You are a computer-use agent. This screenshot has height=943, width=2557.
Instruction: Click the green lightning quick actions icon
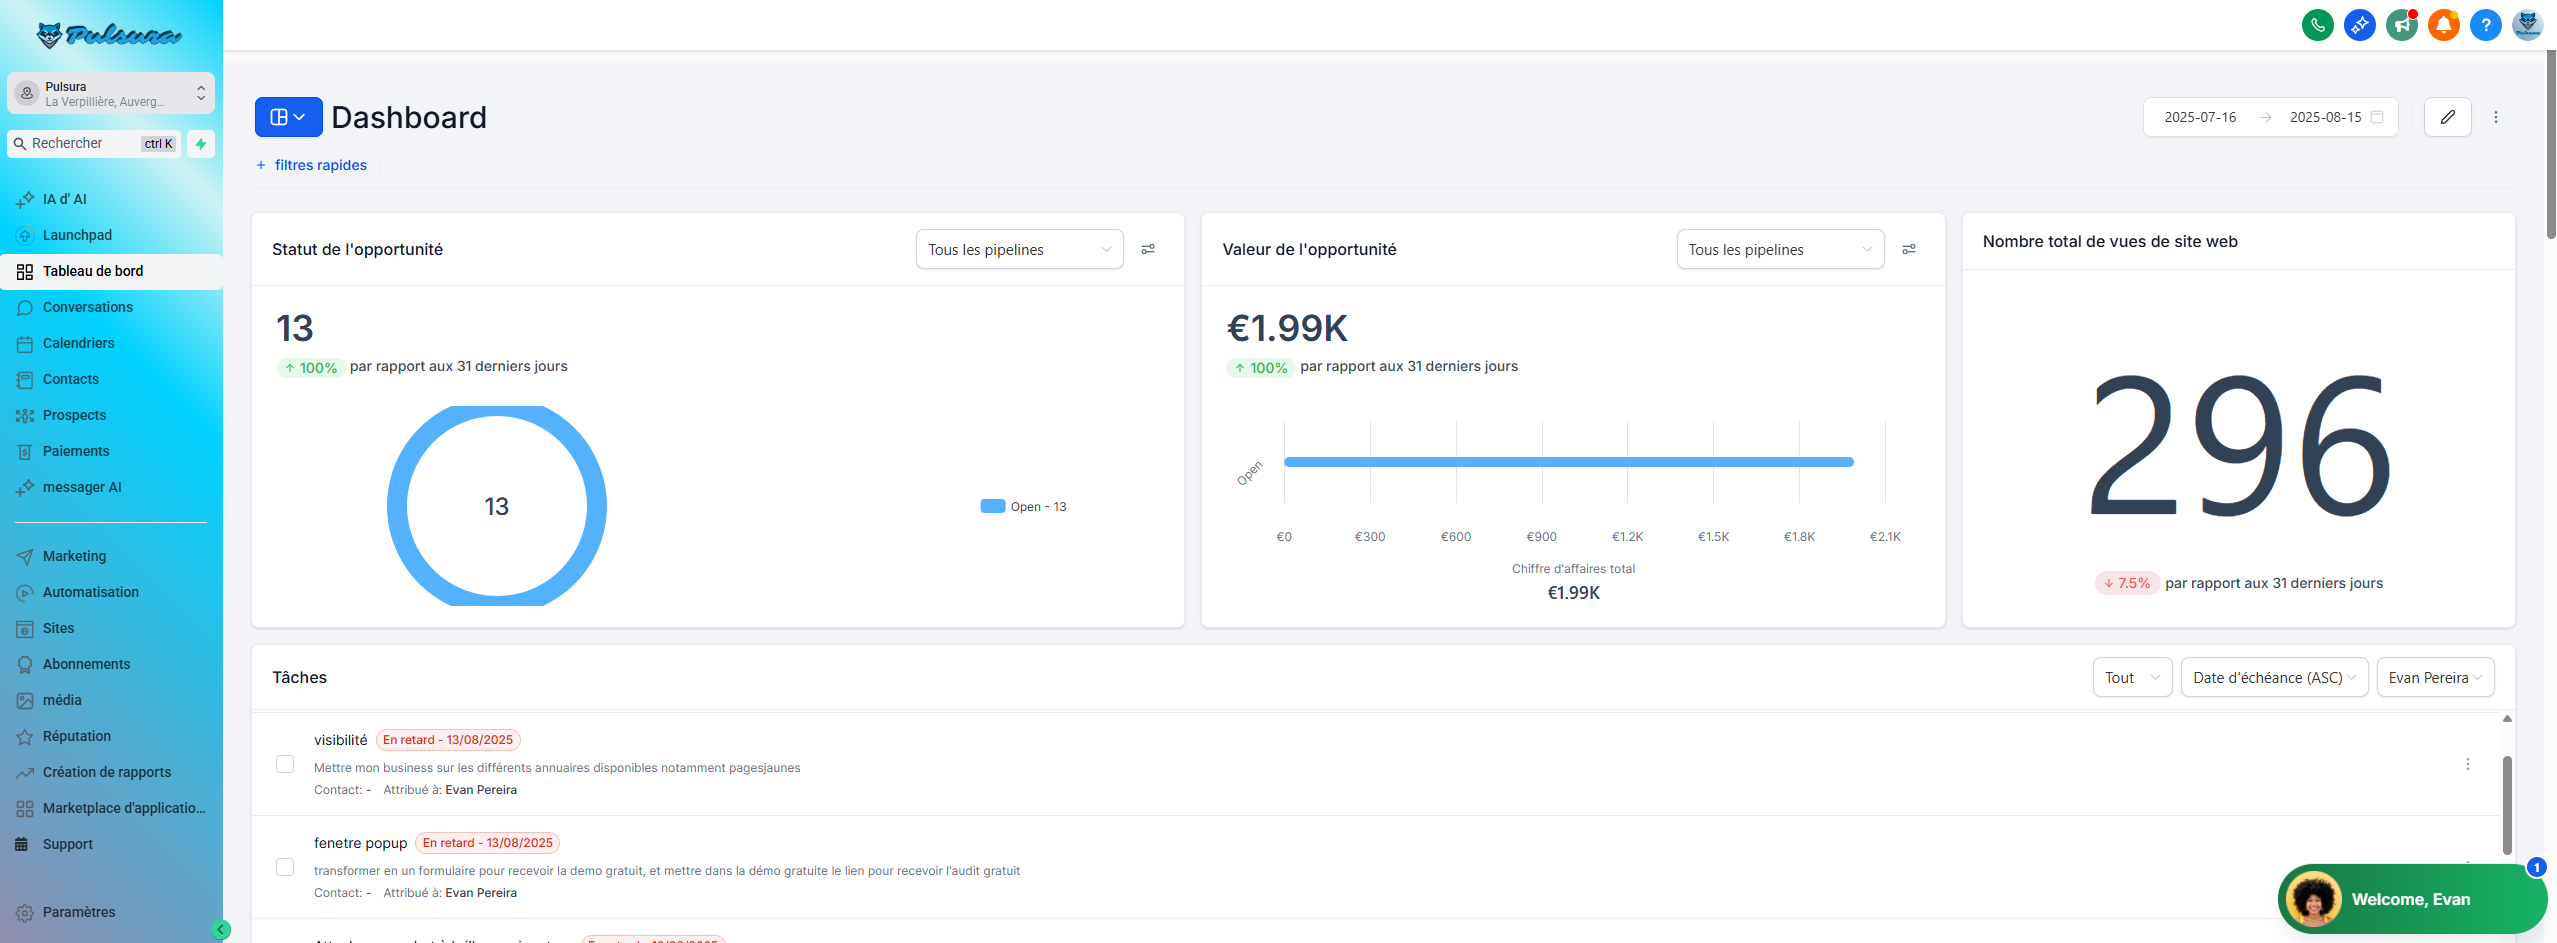point(201,144)
